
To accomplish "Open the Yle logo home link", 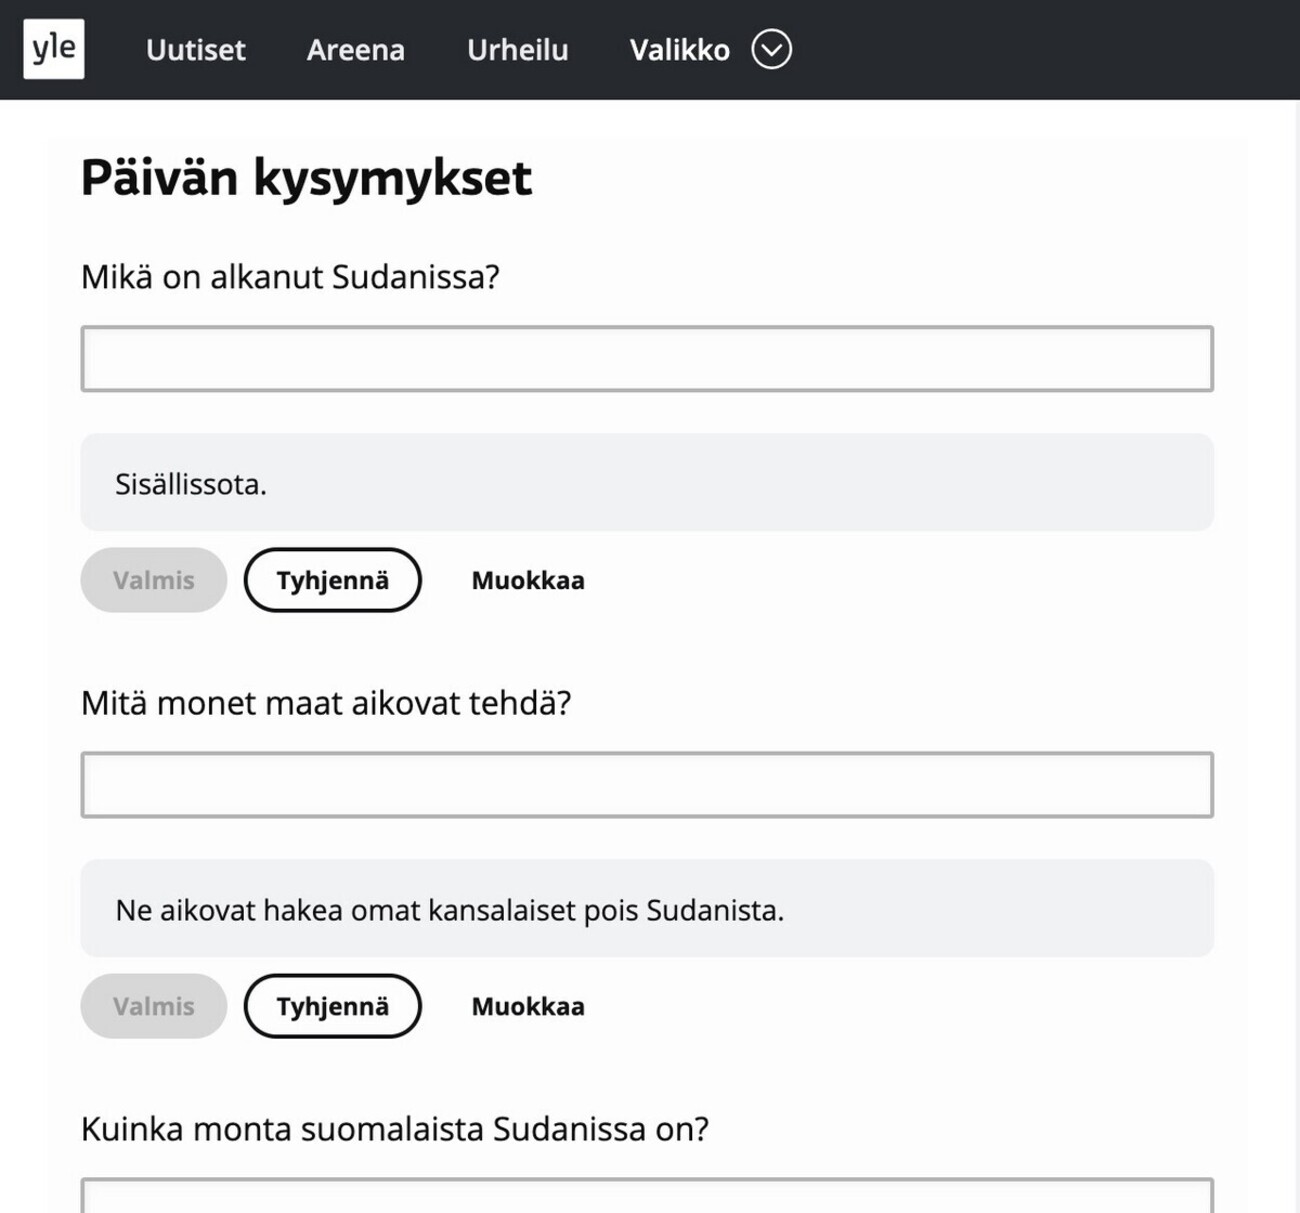I will click(x=54, y=49).
